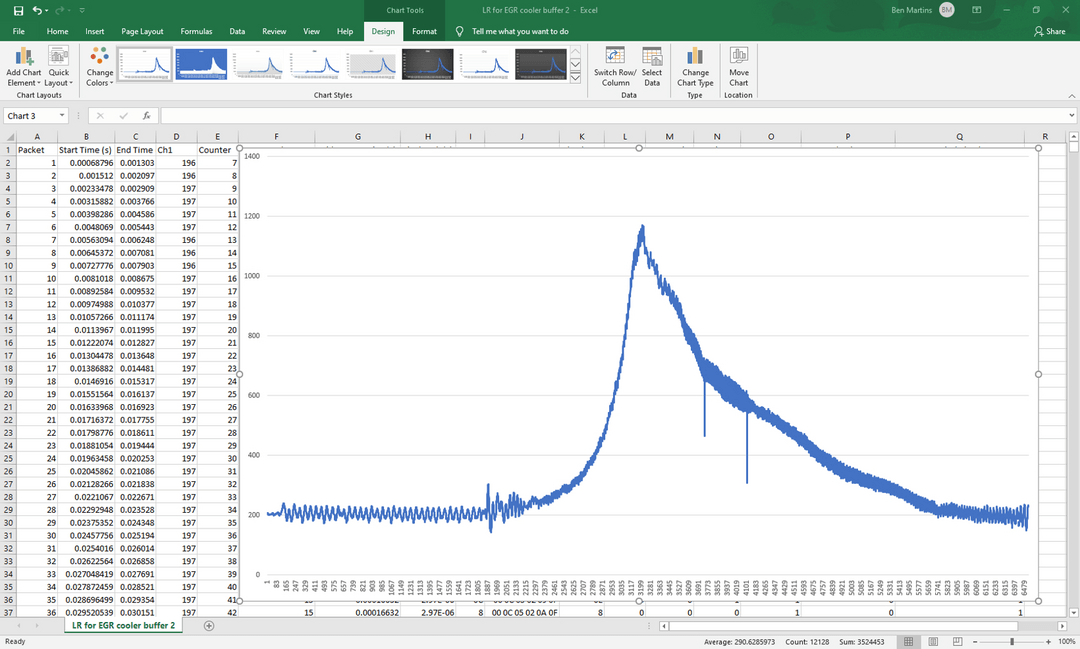Screen dimensions: 1080x649
Task: Click the Select All corner triangle
Action: point(8,136)
